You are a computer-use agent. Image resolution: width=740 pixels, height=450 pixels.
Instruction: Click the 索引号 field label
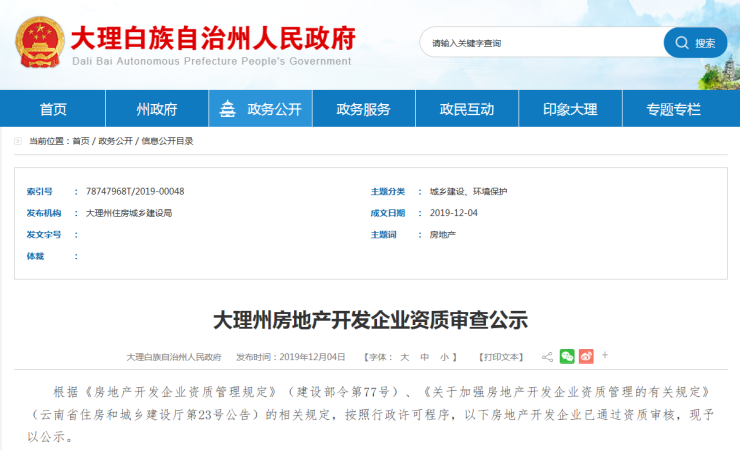click(40, 192)
